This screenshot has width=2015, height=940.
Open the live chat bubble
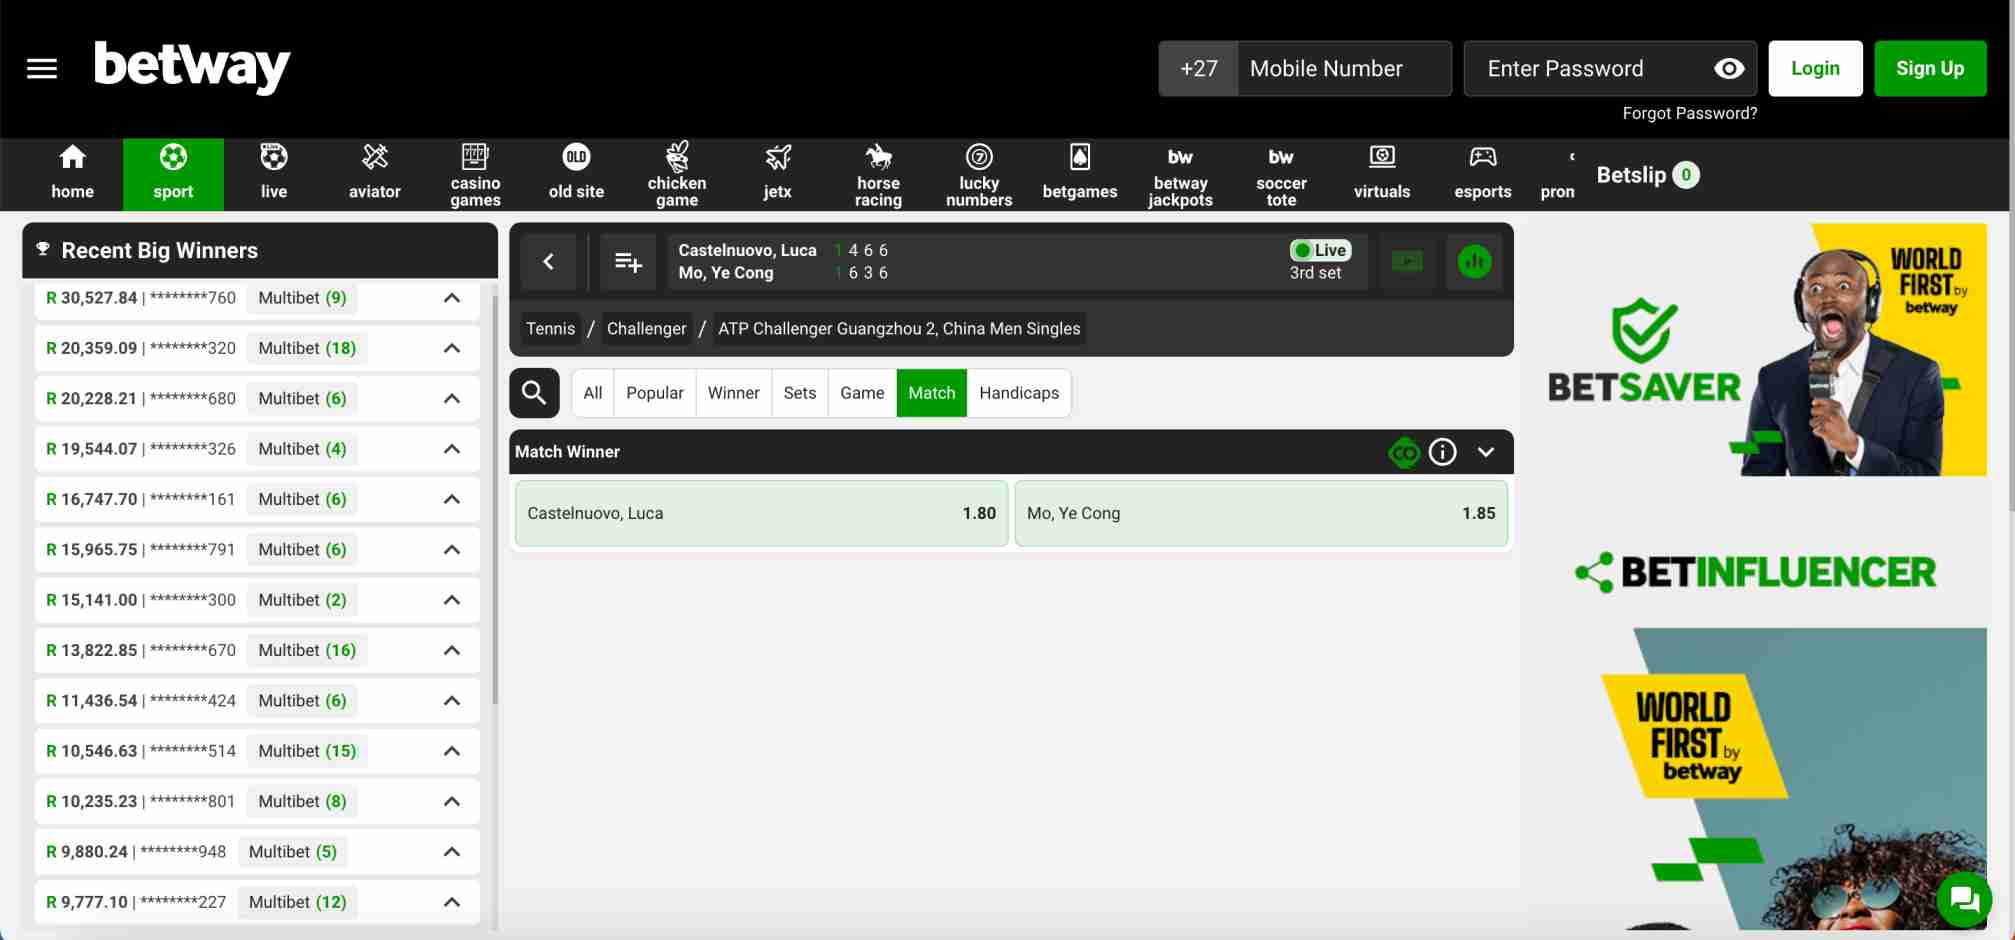(1964, 899)
